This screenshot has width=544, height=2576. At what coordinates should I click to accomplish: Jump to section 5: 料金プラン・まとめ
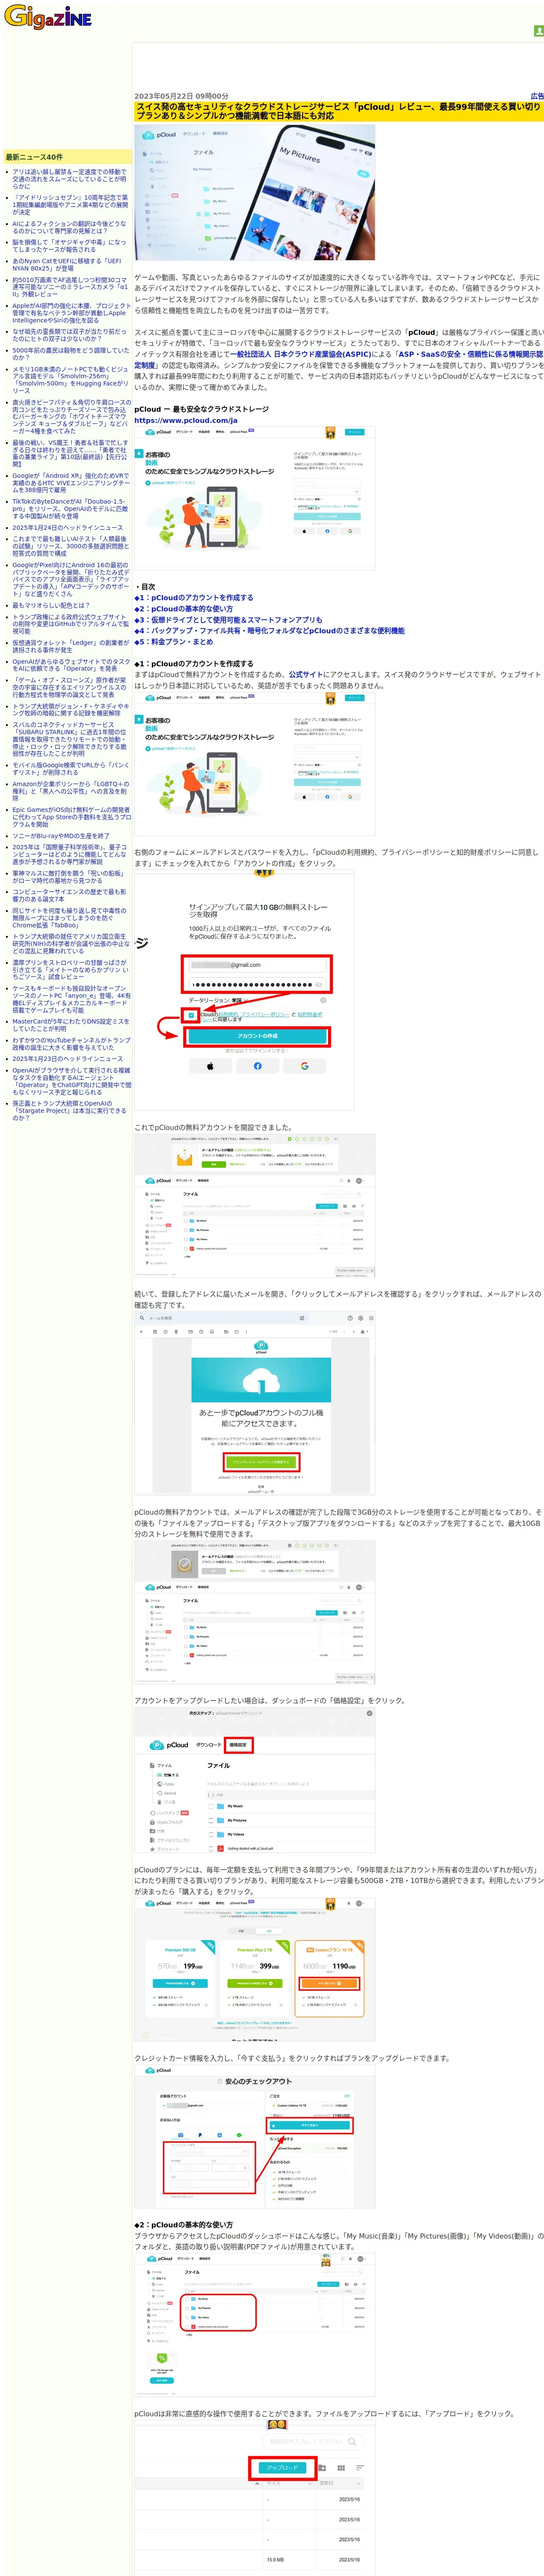click(174, 642)
